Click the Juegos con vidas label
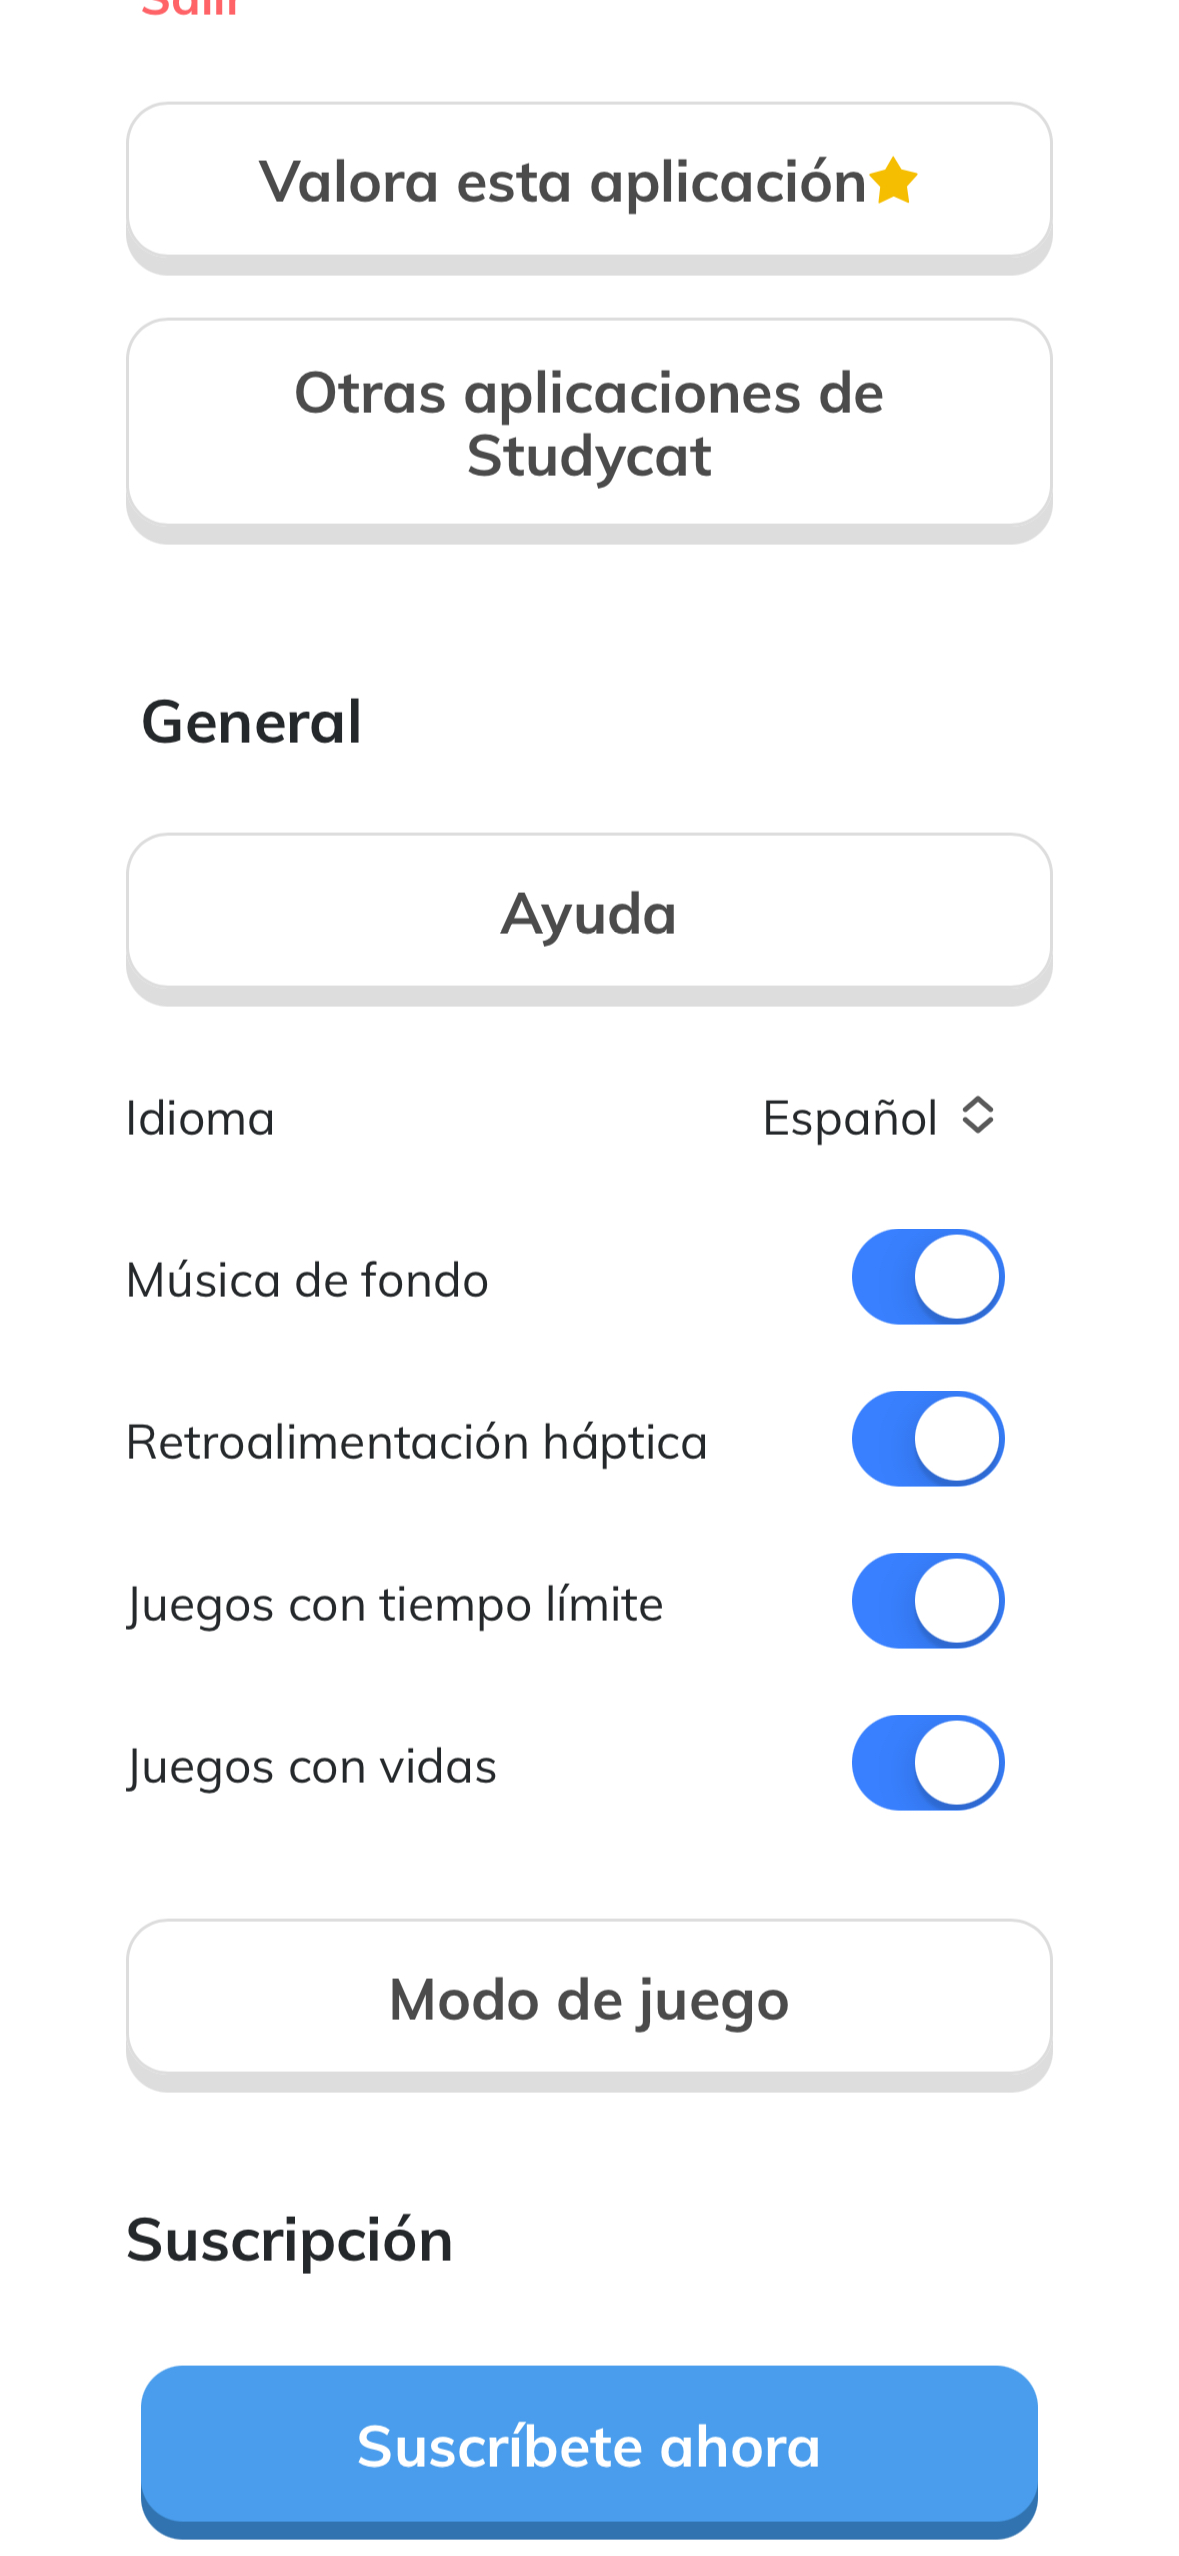 pyautogui.click(x=311, y=1766)
